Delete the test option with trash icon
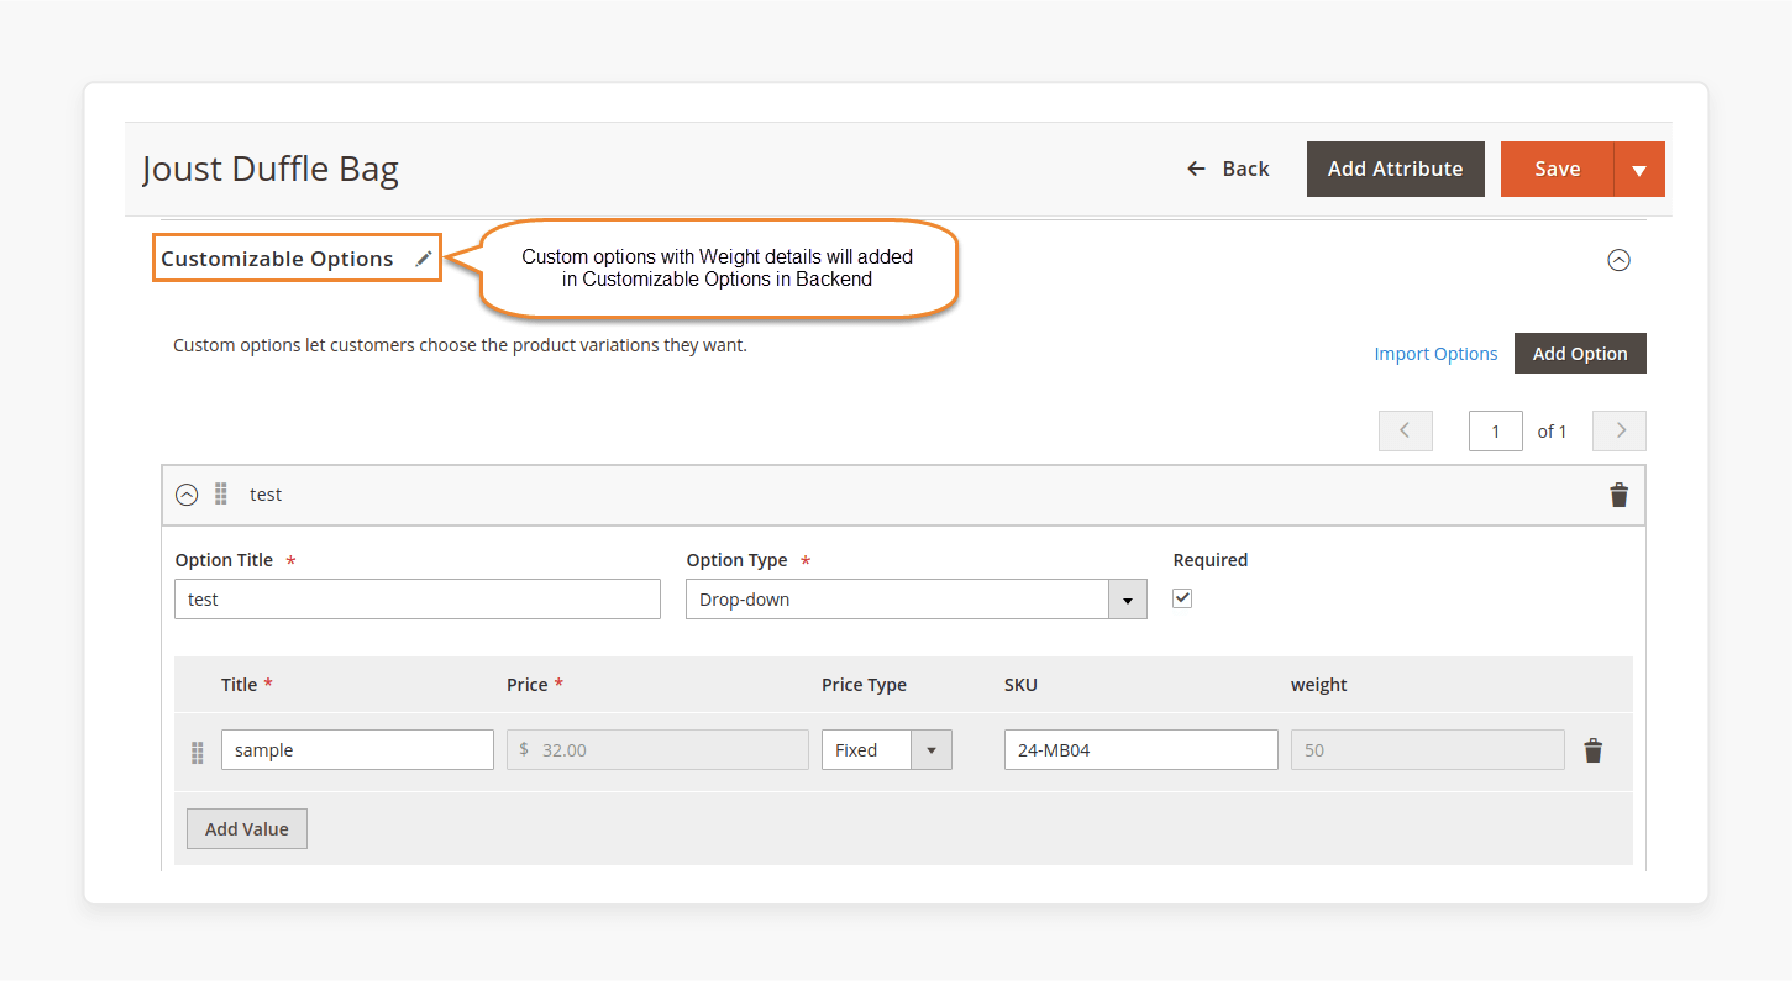The image size is (1792, 981). click(1618, 495)
